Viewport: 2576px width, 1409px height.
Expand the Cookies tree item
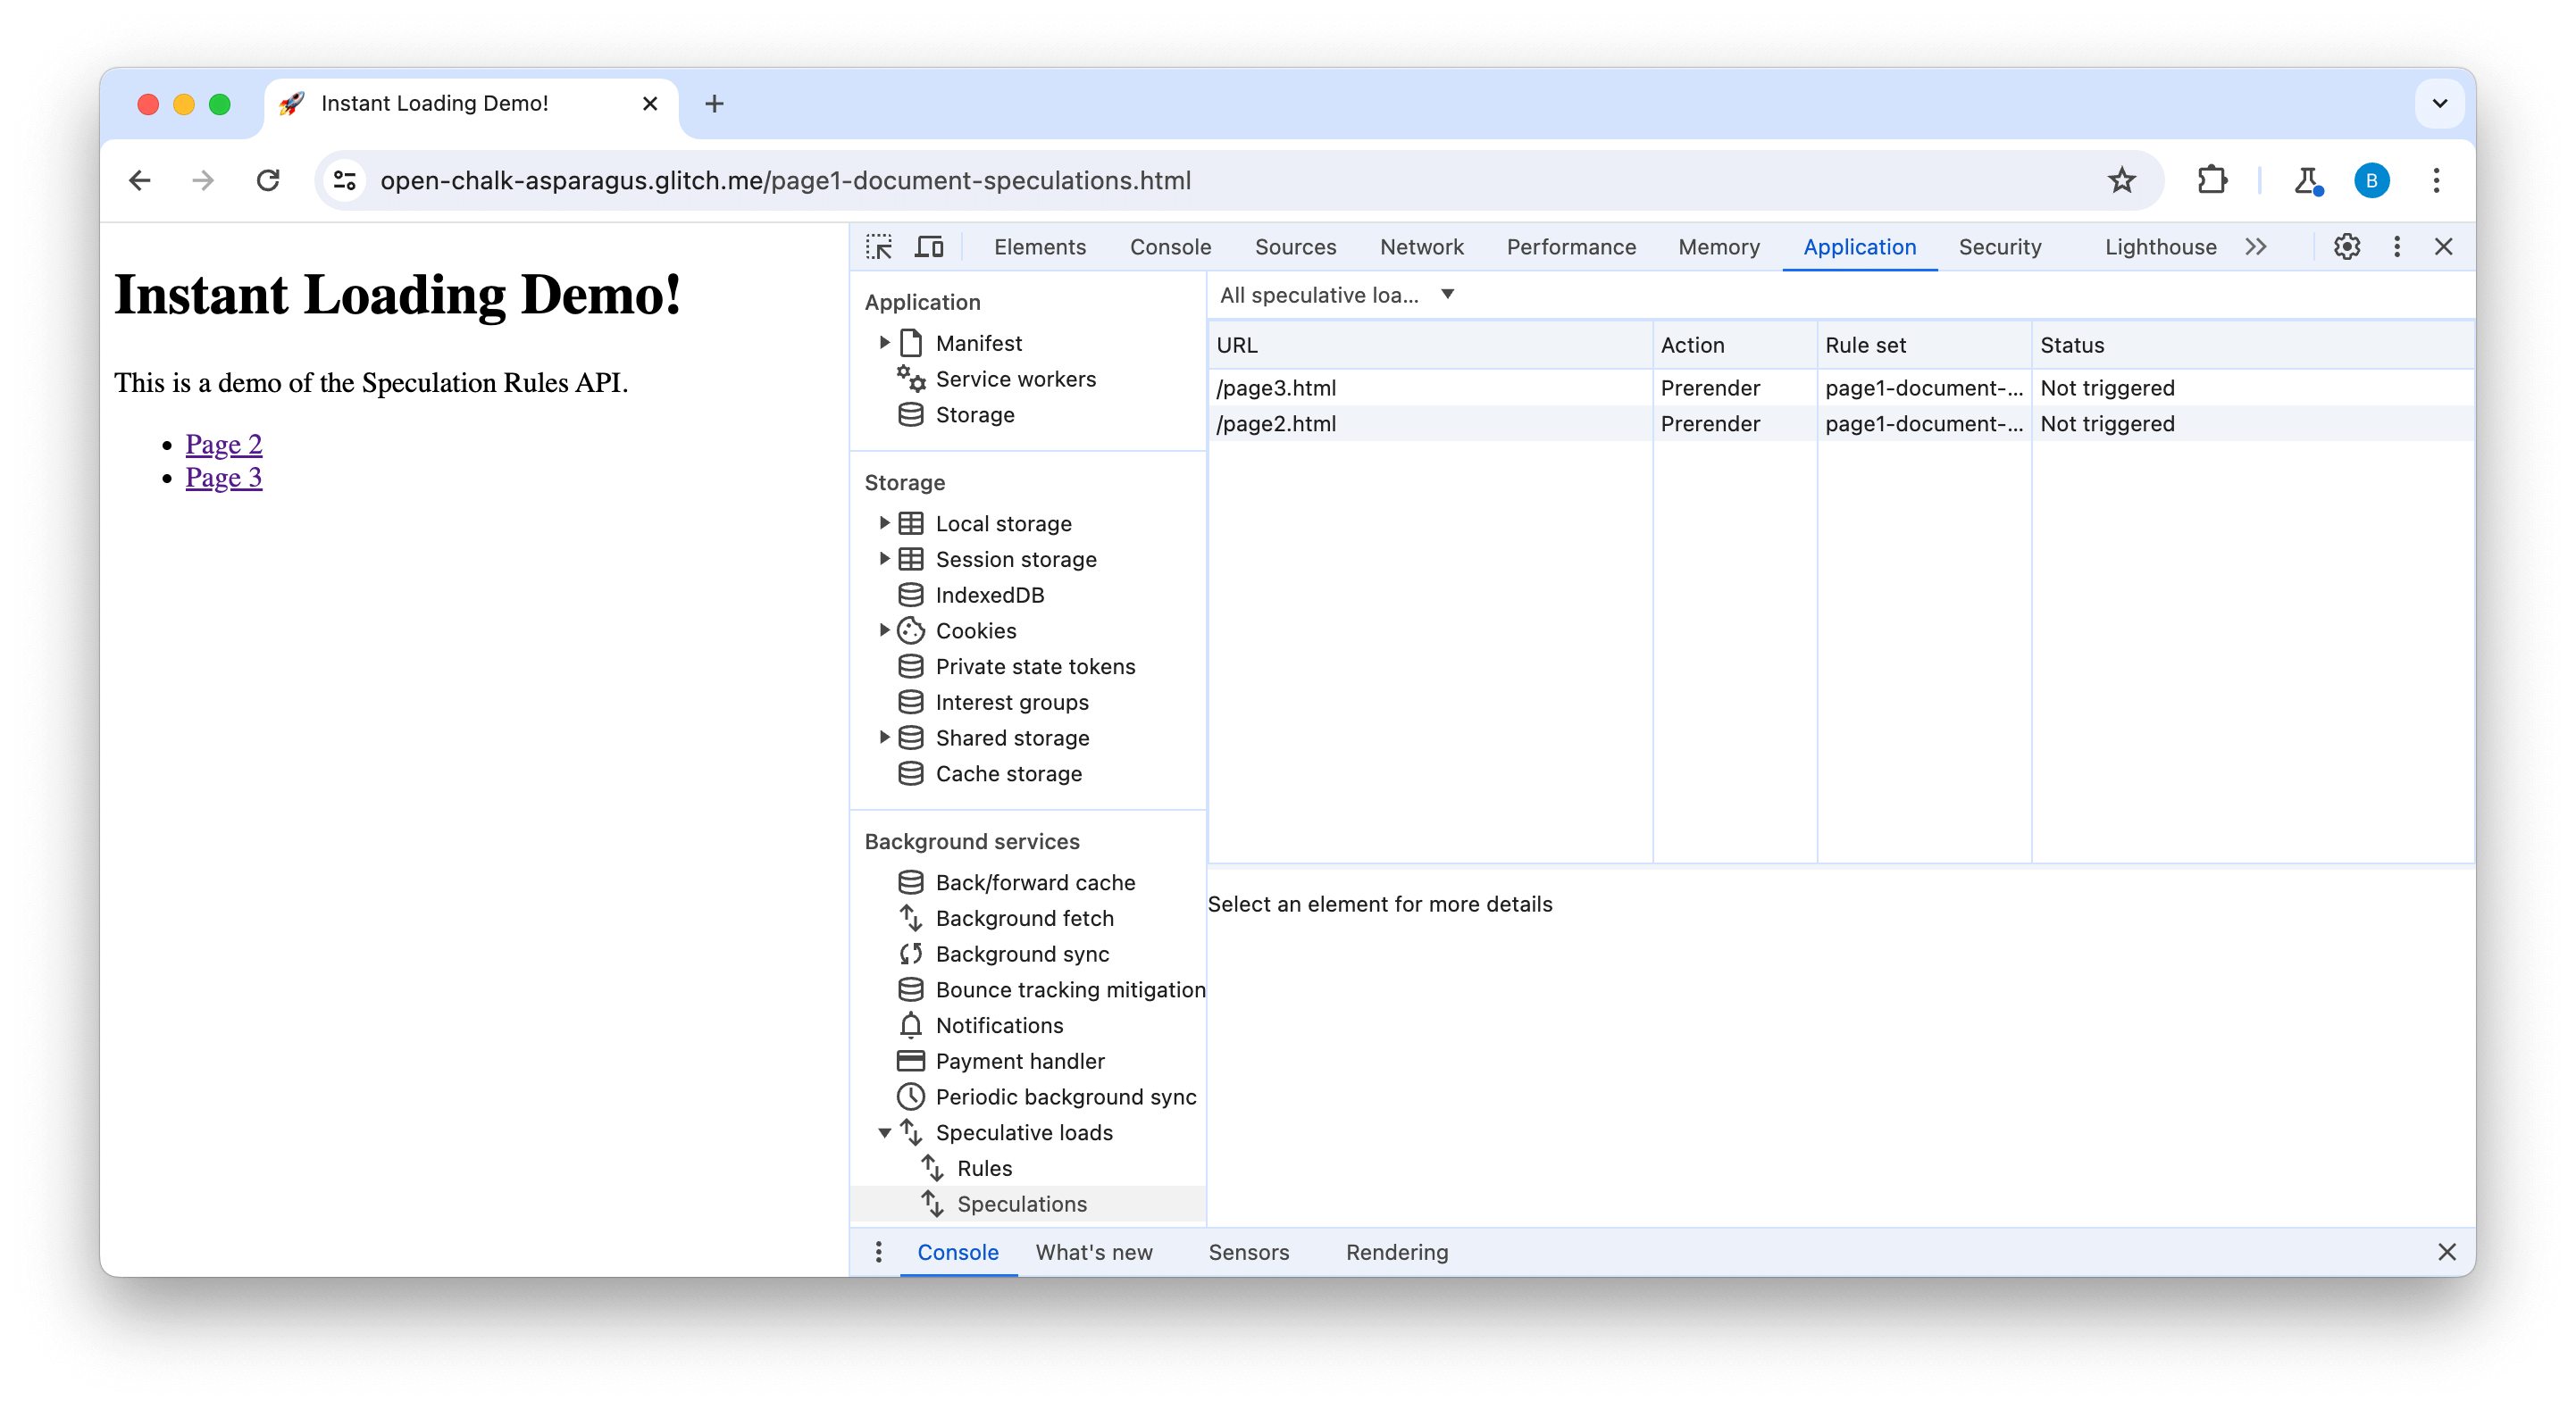tap(883, 629)
